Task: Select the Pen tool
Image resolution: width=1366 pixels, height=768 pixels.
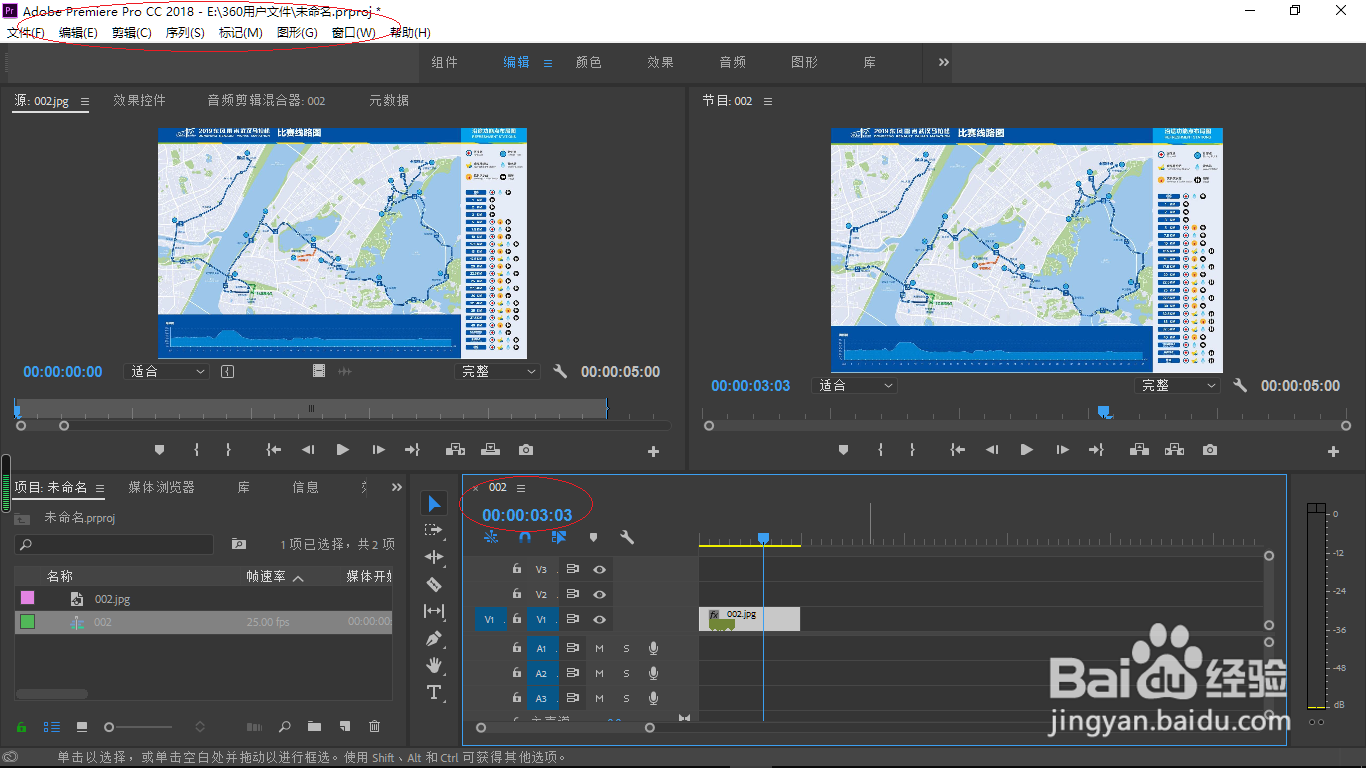Action: click(434, 636)
